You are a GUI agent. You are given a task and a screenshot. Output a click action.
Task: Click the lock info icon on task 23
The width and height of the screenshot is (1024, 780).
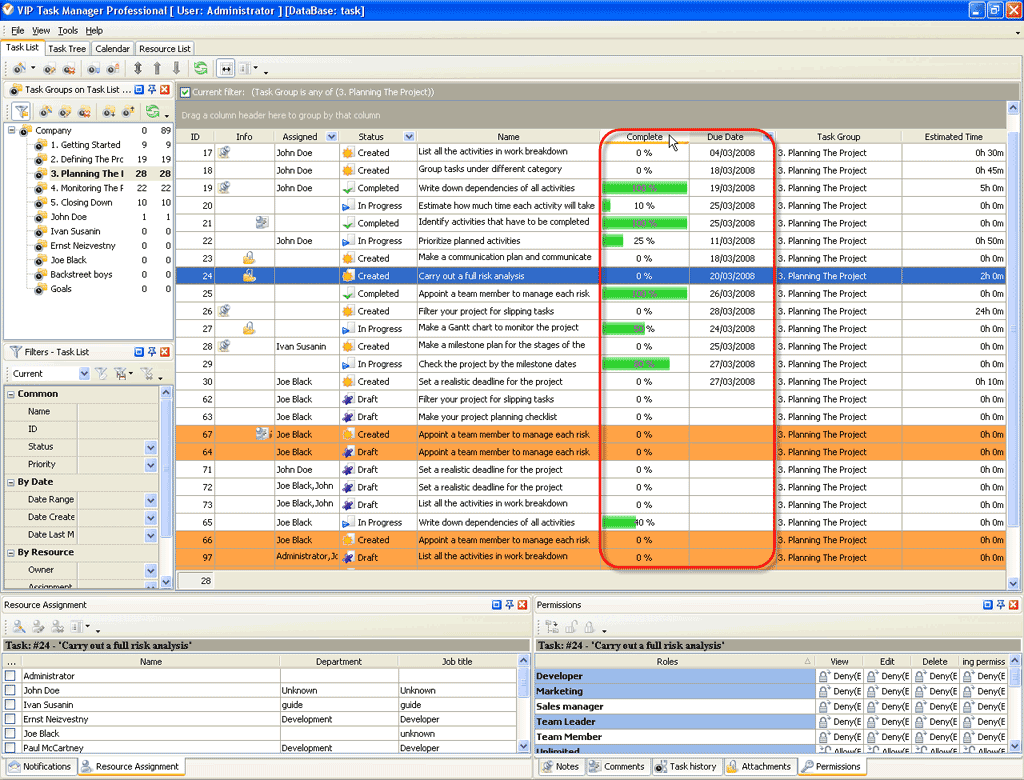click(249, 258)
